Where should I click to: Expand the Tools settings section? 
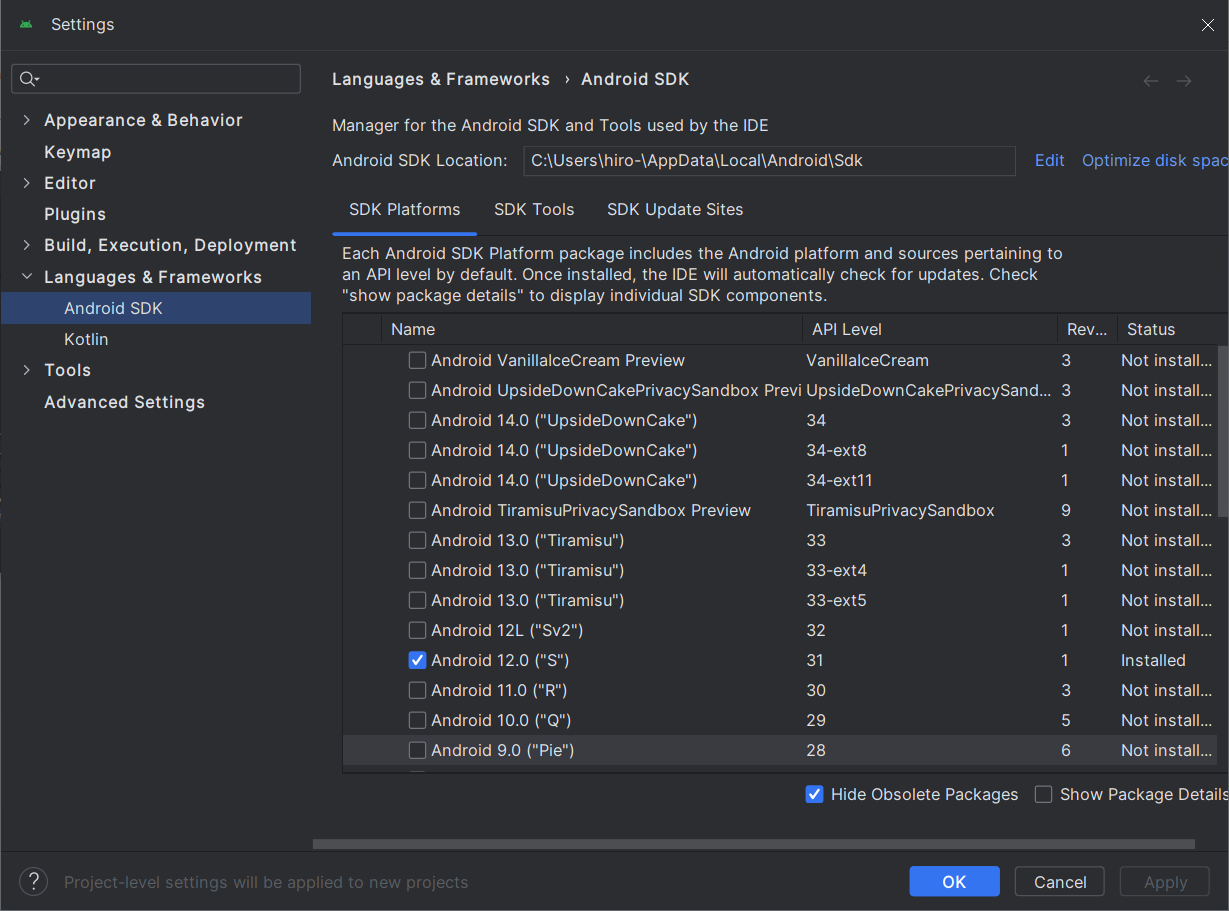coord(27,370)
